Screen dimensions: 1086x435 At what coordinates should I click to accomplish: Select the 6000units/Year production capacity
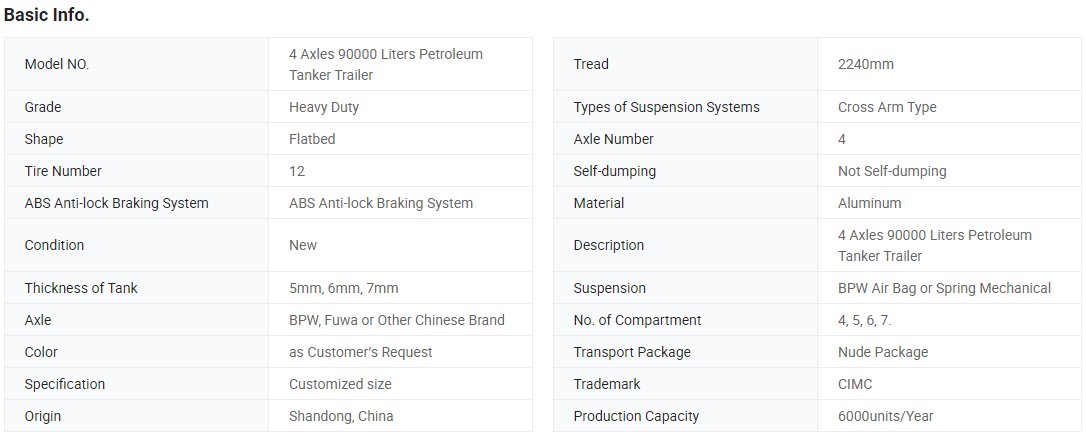(x=885, y=416)
